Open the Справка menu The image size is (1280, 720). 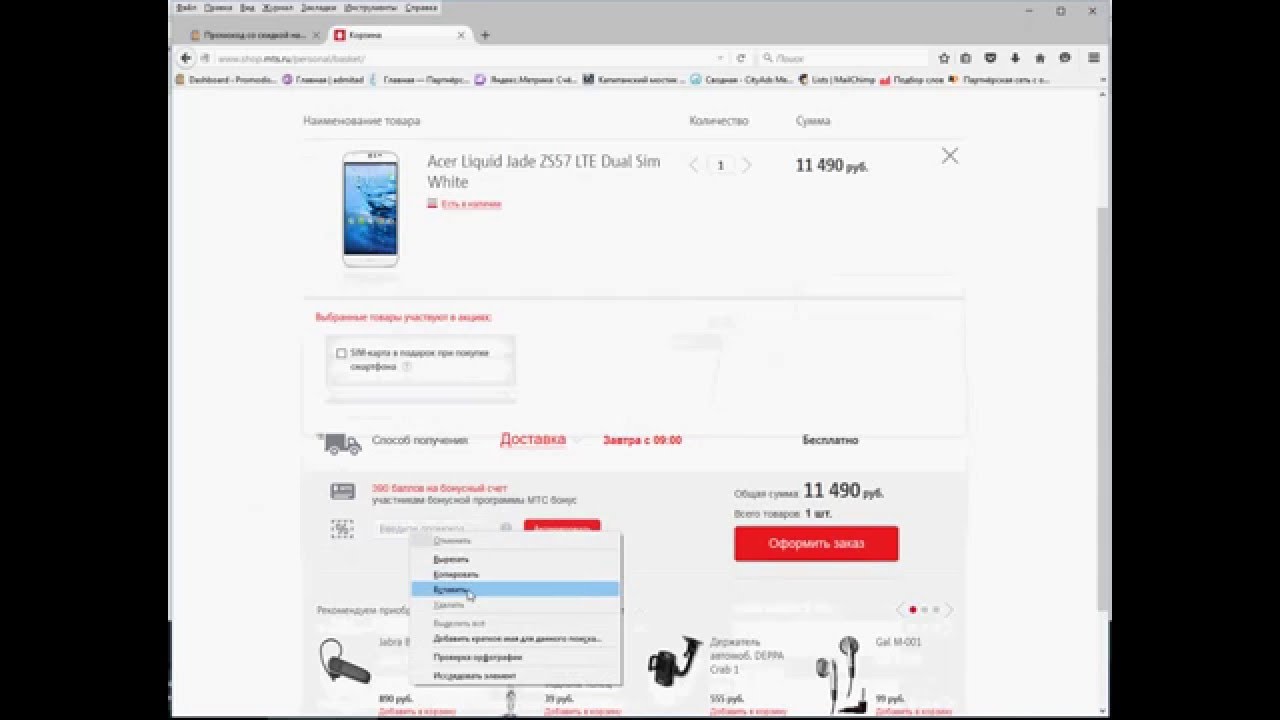point(421,7)
